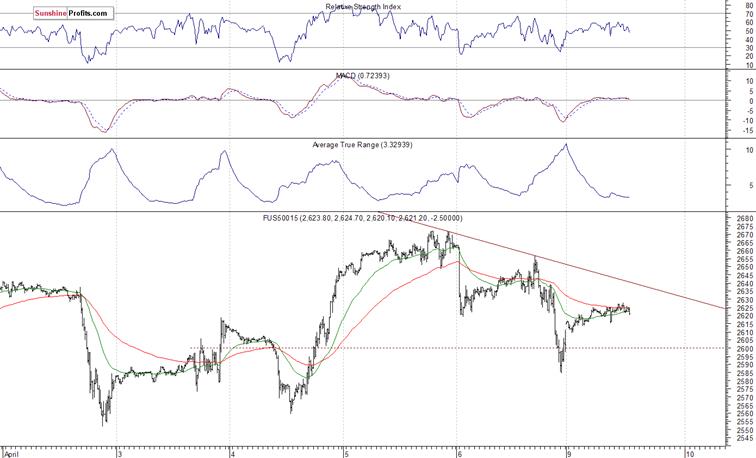Click date label 4 on time axis
This screenshot has height=458, width=756.
click(x=233, y=454)
